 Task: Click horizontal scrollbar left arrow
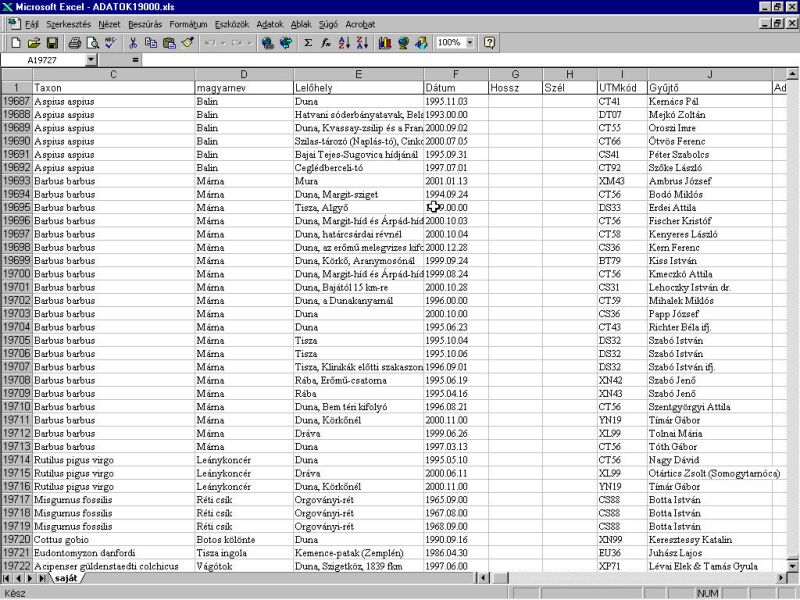483,578
